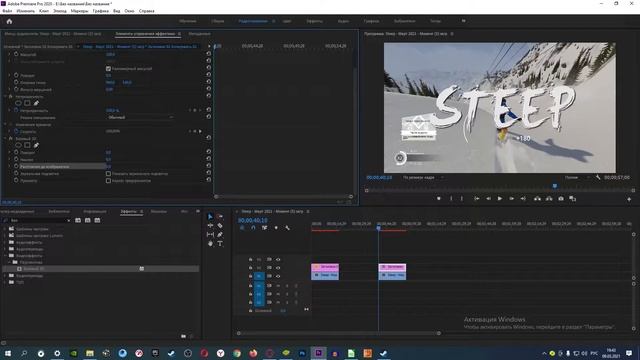
Task: Click Home icon in top bar
Action: [x=9, y=21]
